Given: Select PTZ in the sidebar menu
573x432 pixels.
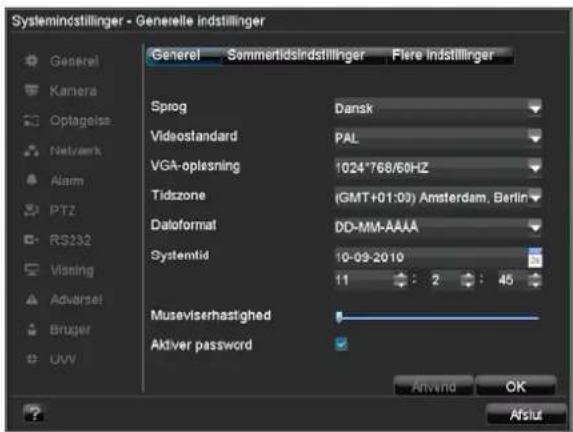Looking at the screenshot, I should tap(62, 211).
